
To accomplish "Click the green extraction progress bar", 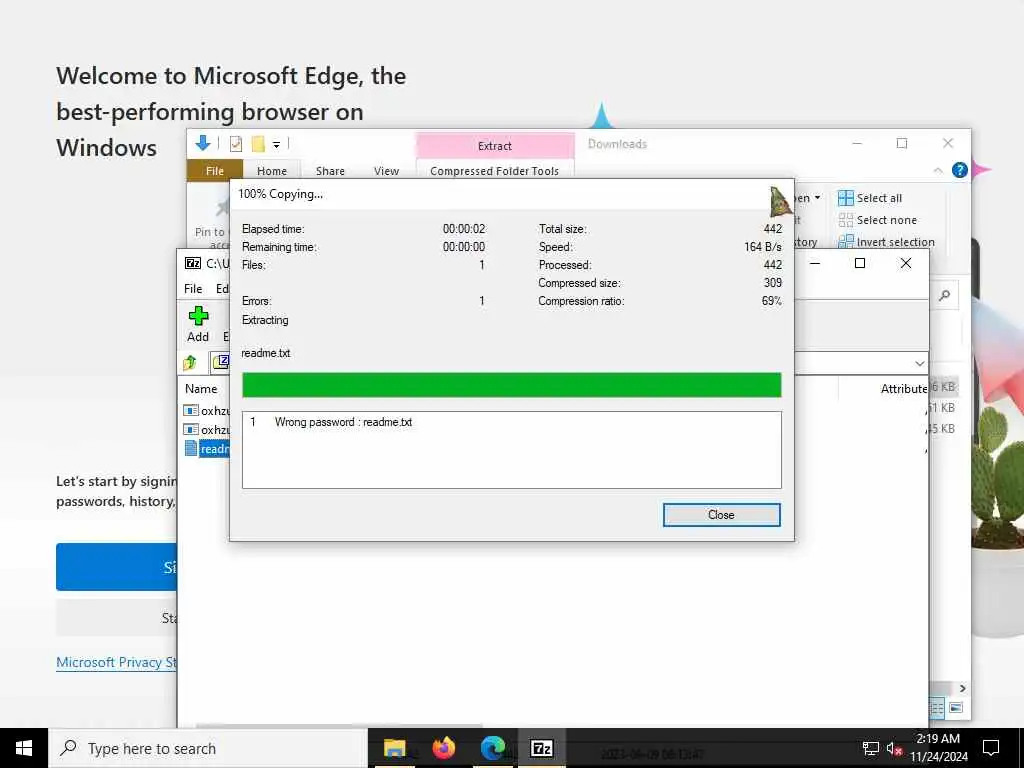I will point(511,385).
